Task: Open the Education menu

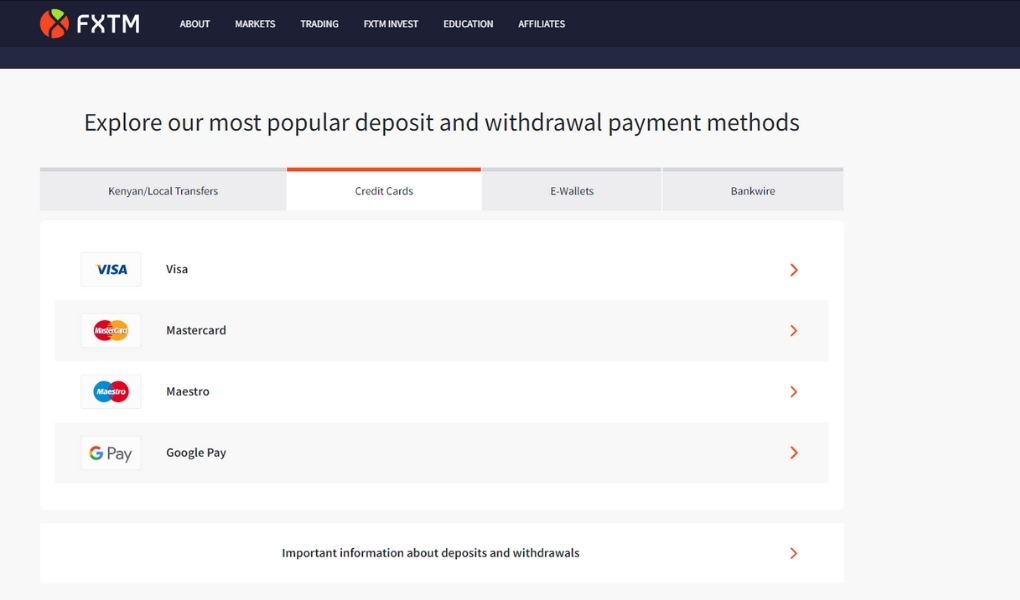Action: tap(468, 24)
